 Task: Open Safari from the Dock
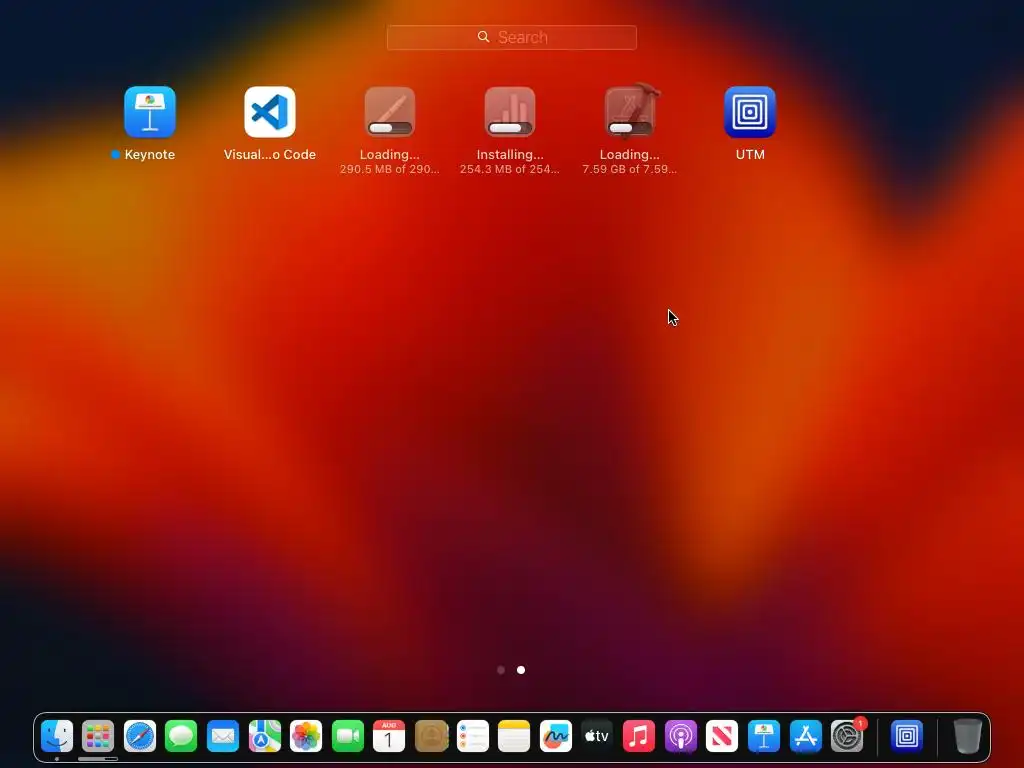[x=140, y=736]
